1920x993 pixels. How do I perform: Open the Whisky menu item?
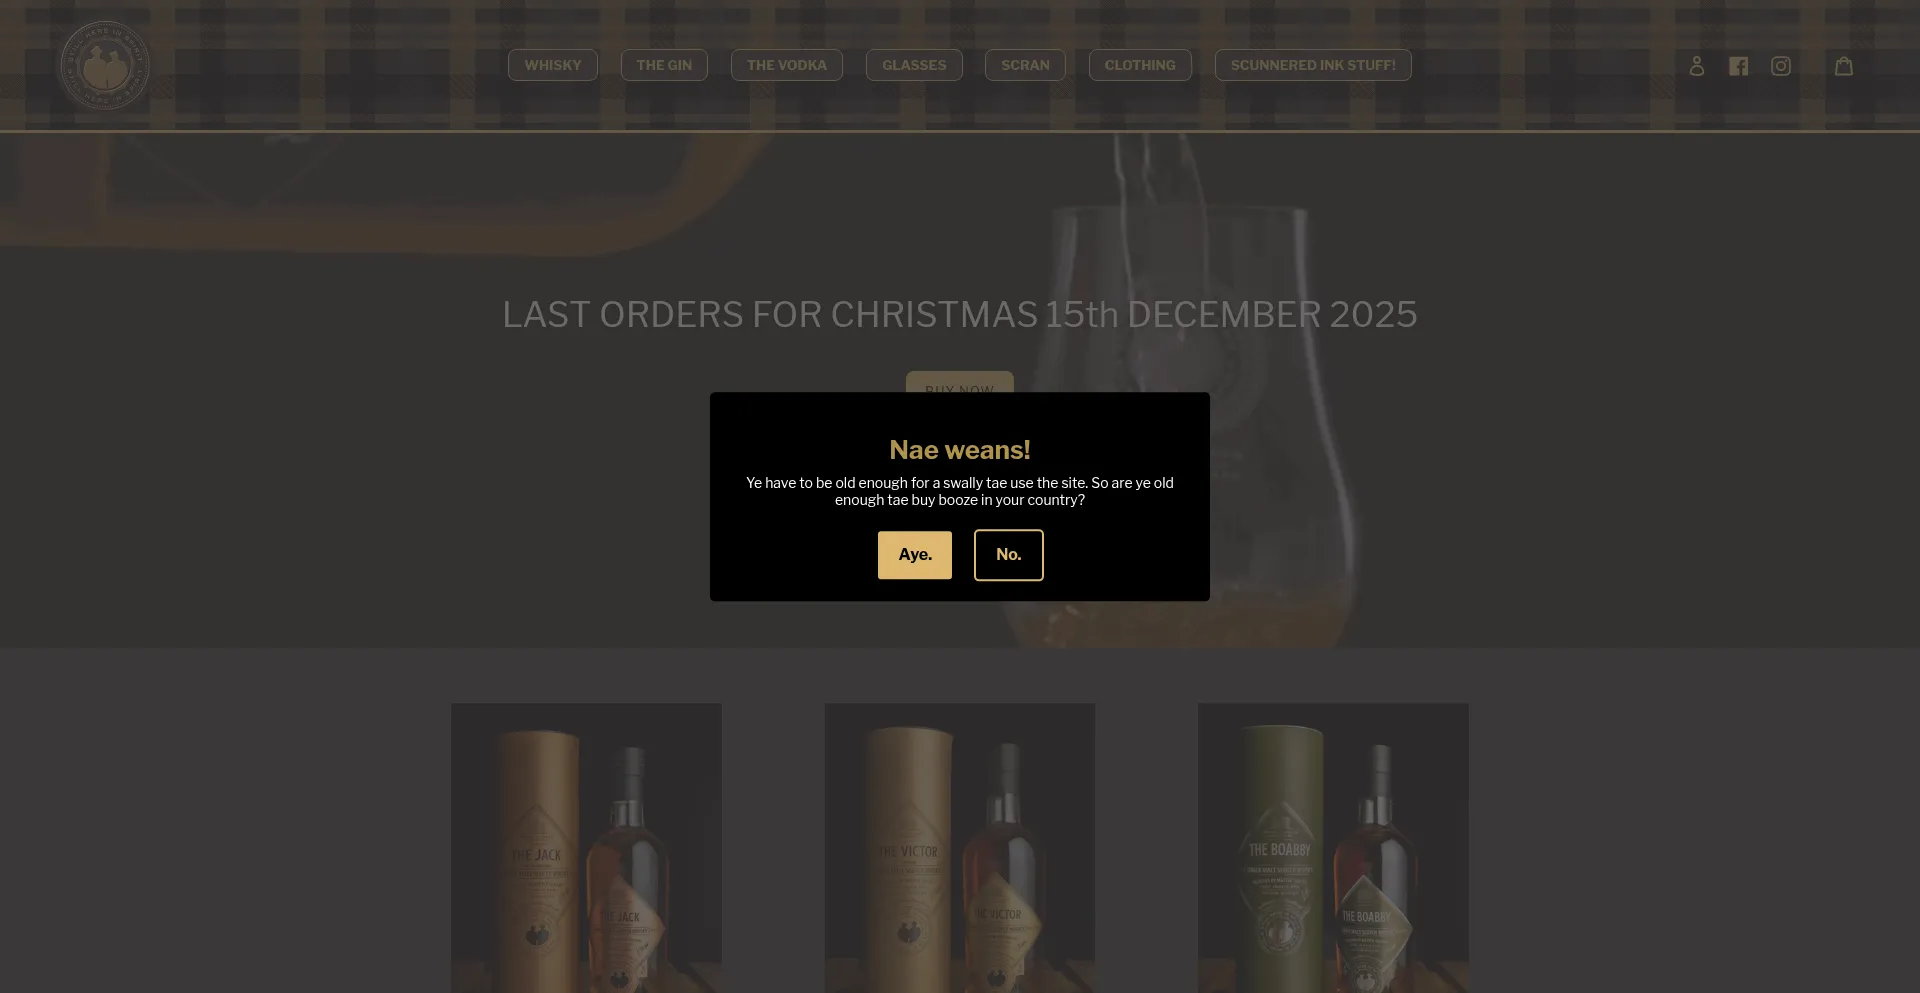553,65
